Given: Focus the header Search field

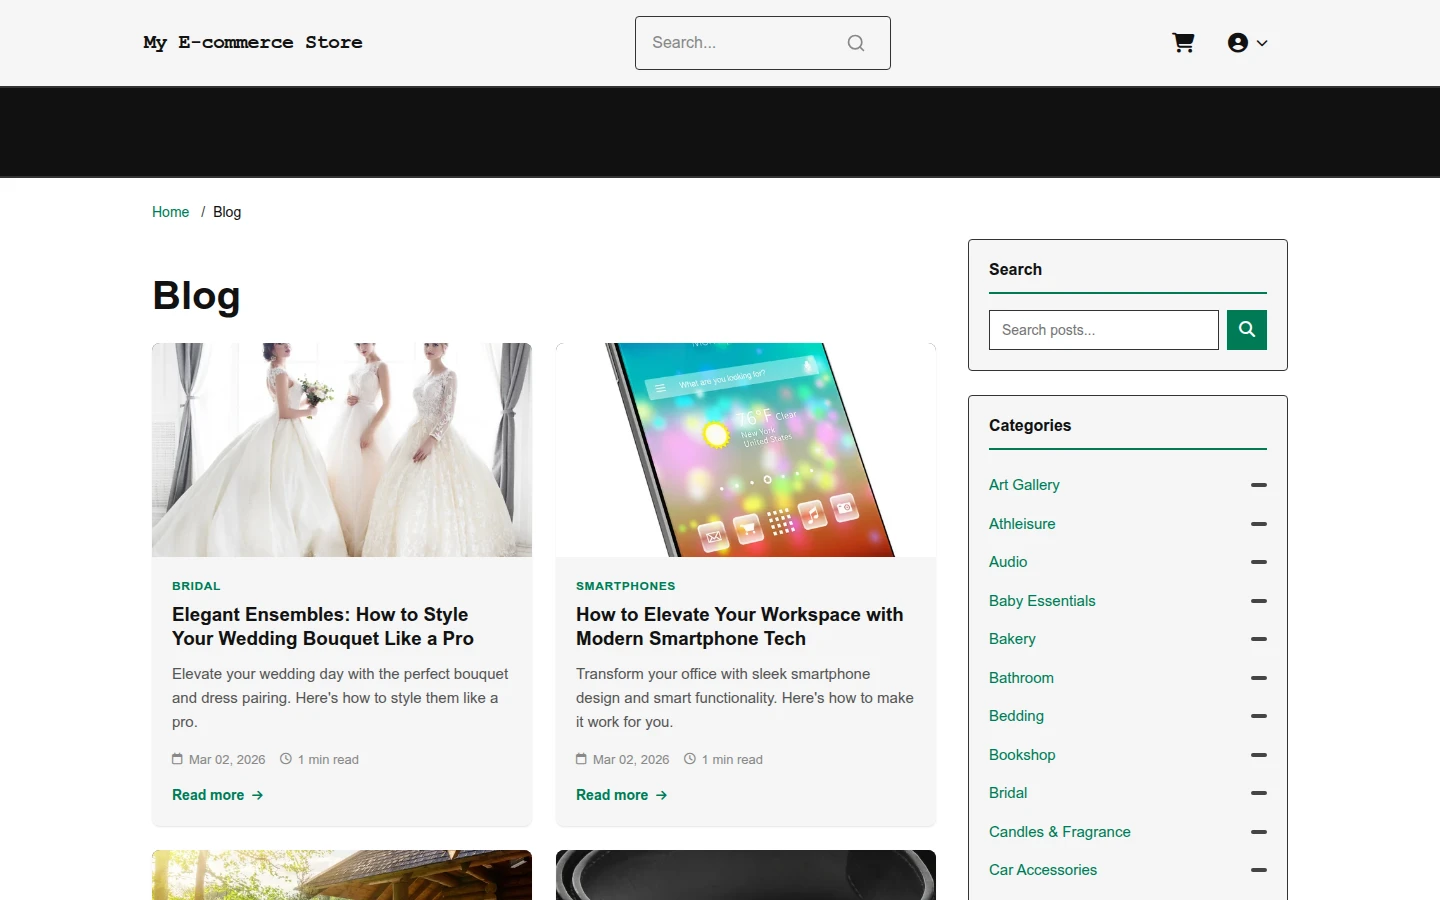Looking at the screenshot, I should (x=762, y=43).
